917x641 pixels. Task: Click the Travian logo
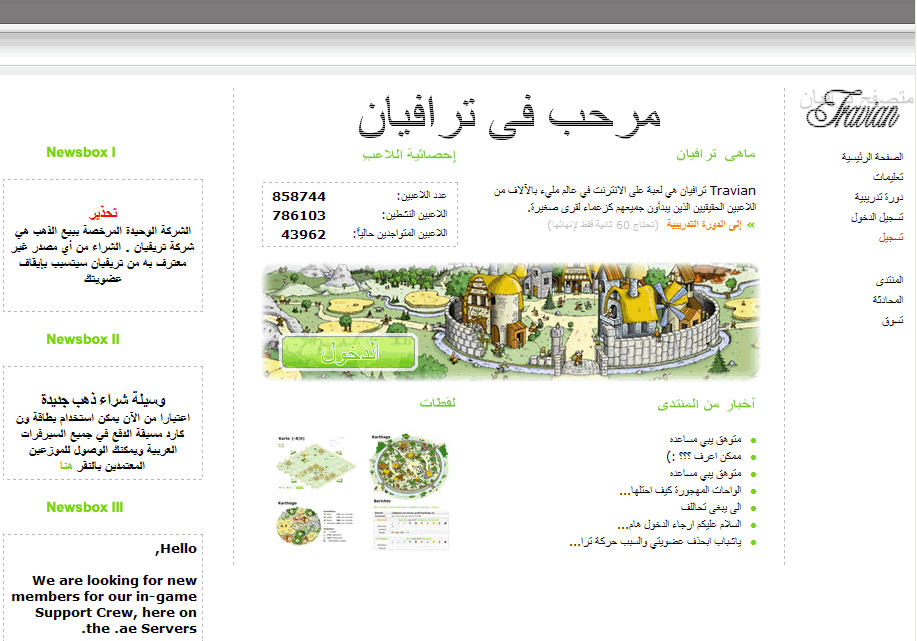tap(853, 109)
